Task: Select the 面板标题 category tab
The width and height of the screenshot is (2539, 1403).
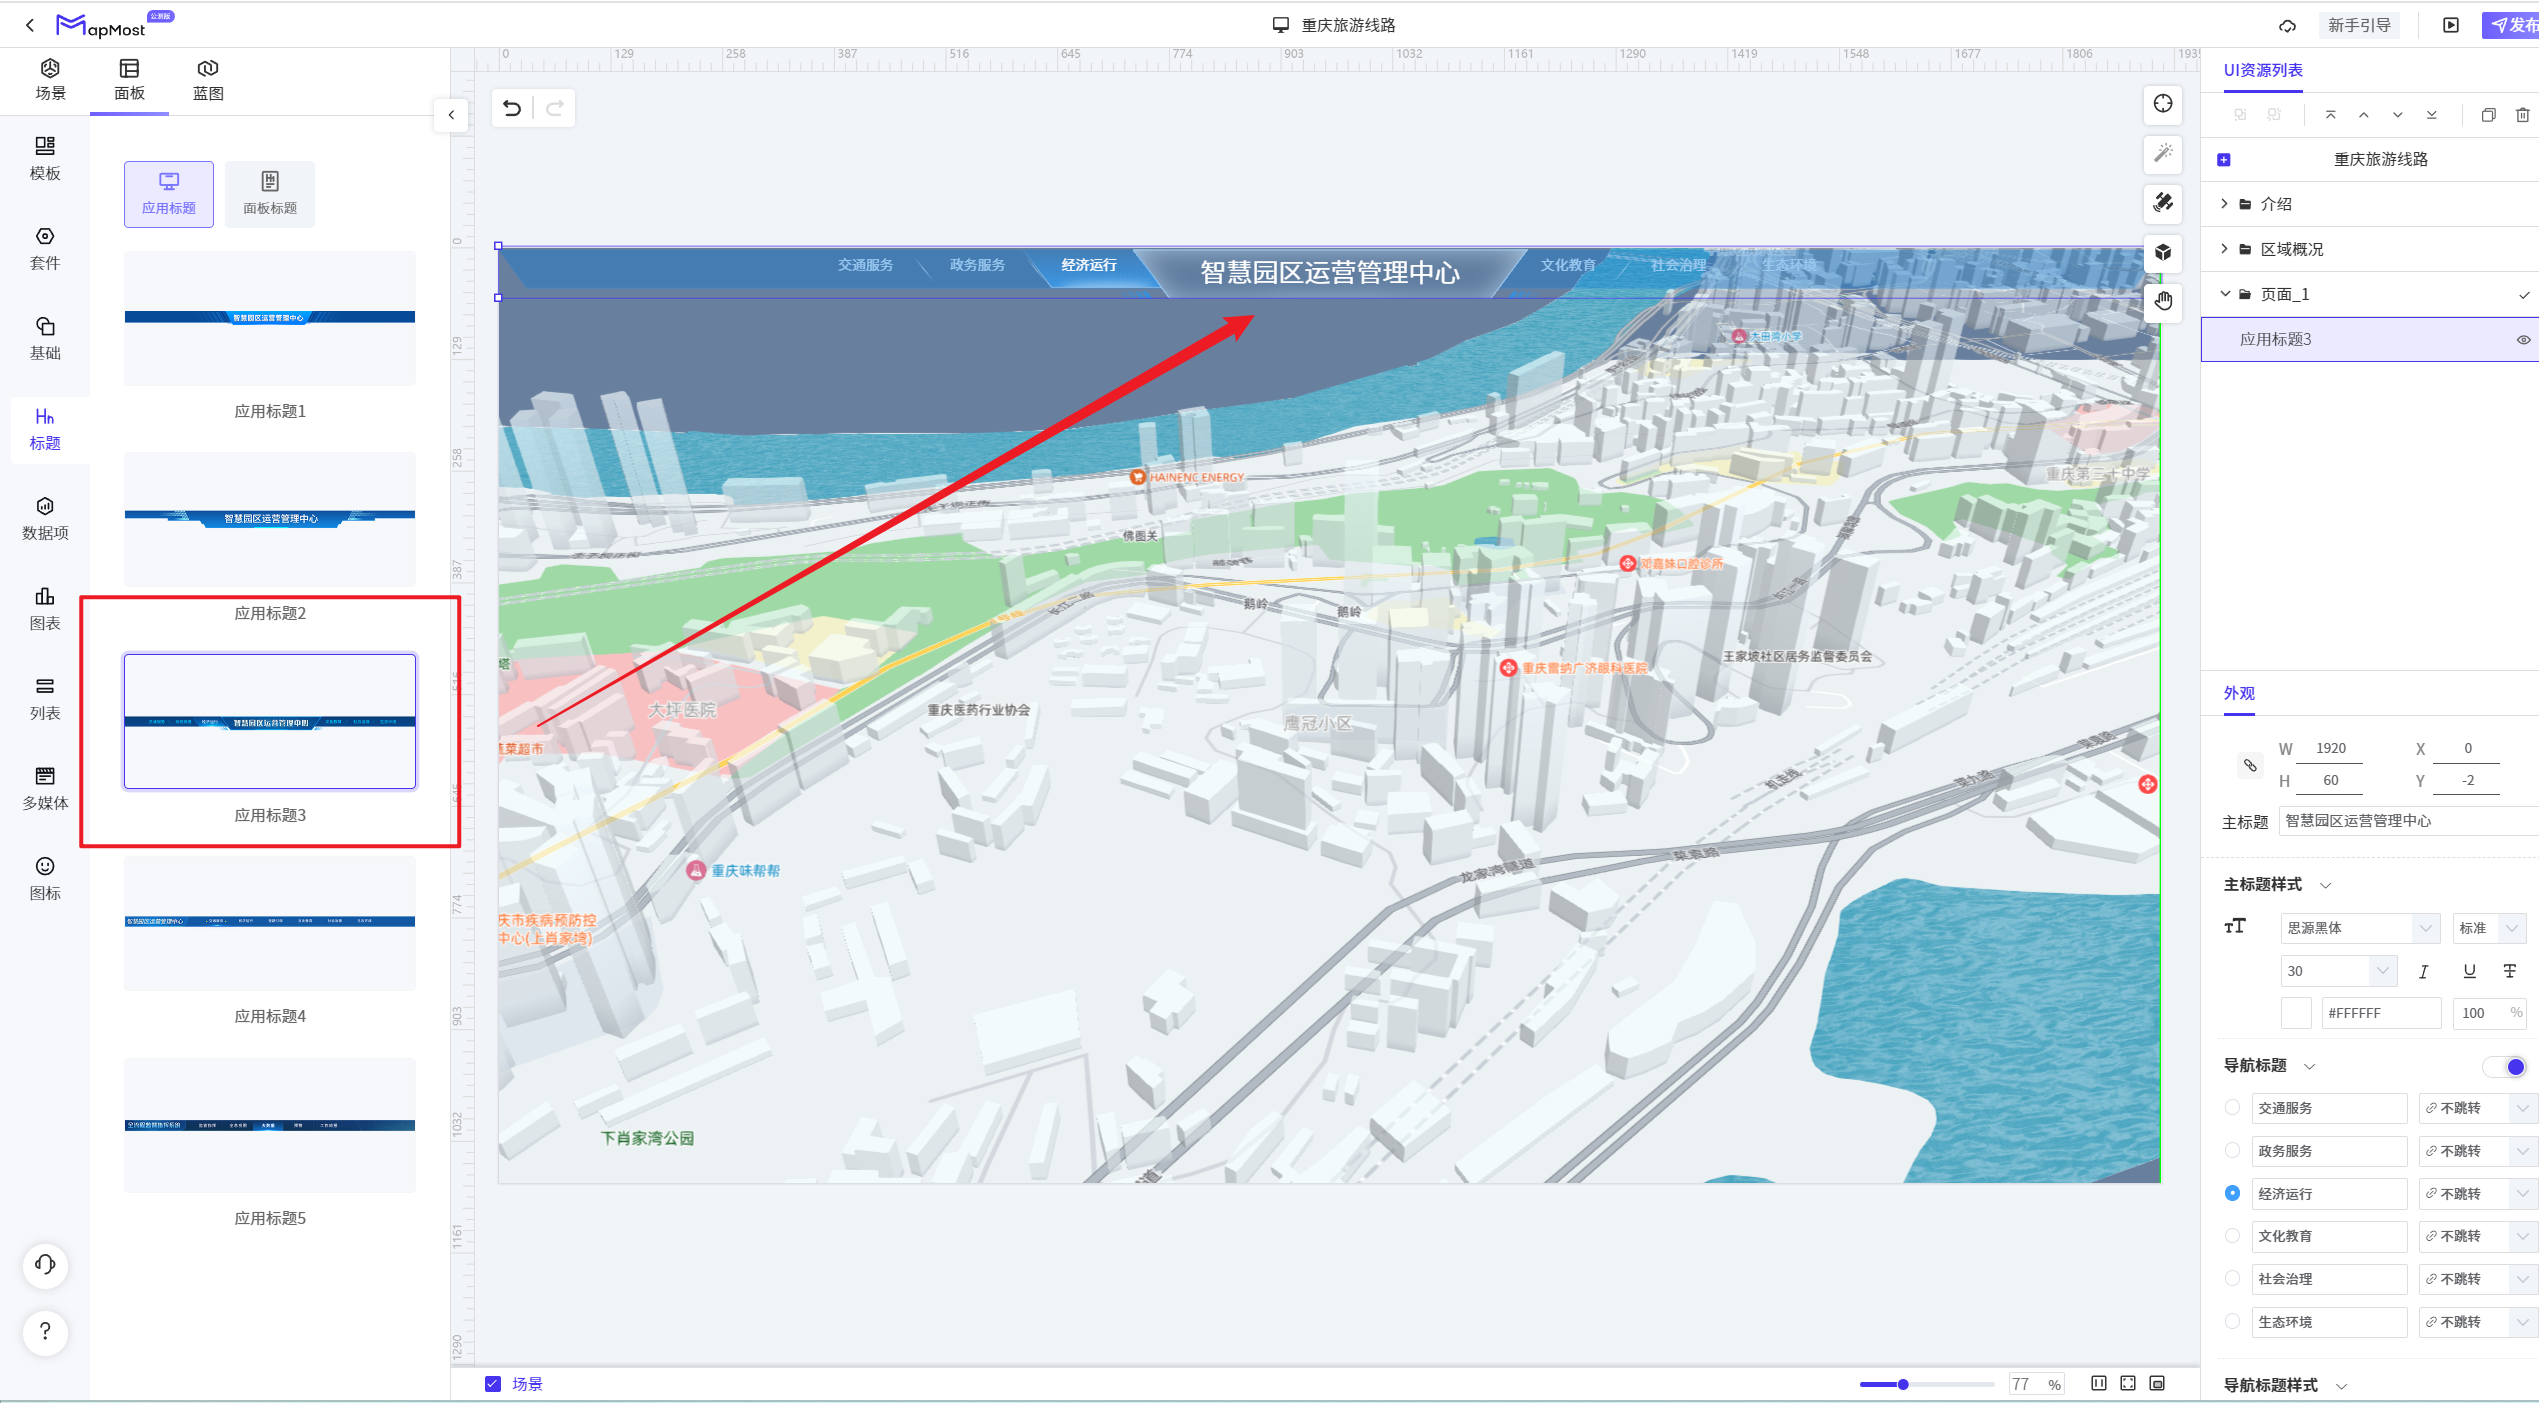Action: click(270, 194)
